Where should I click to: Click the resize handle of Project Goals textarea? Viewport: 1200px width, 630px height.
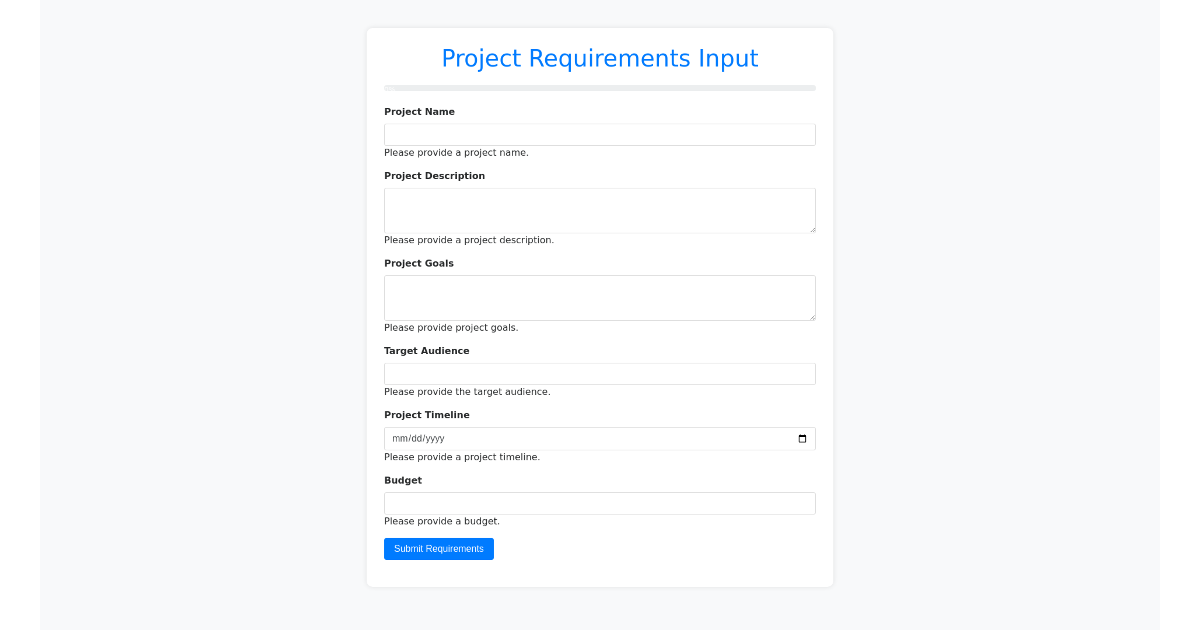[x=812, y=317]
